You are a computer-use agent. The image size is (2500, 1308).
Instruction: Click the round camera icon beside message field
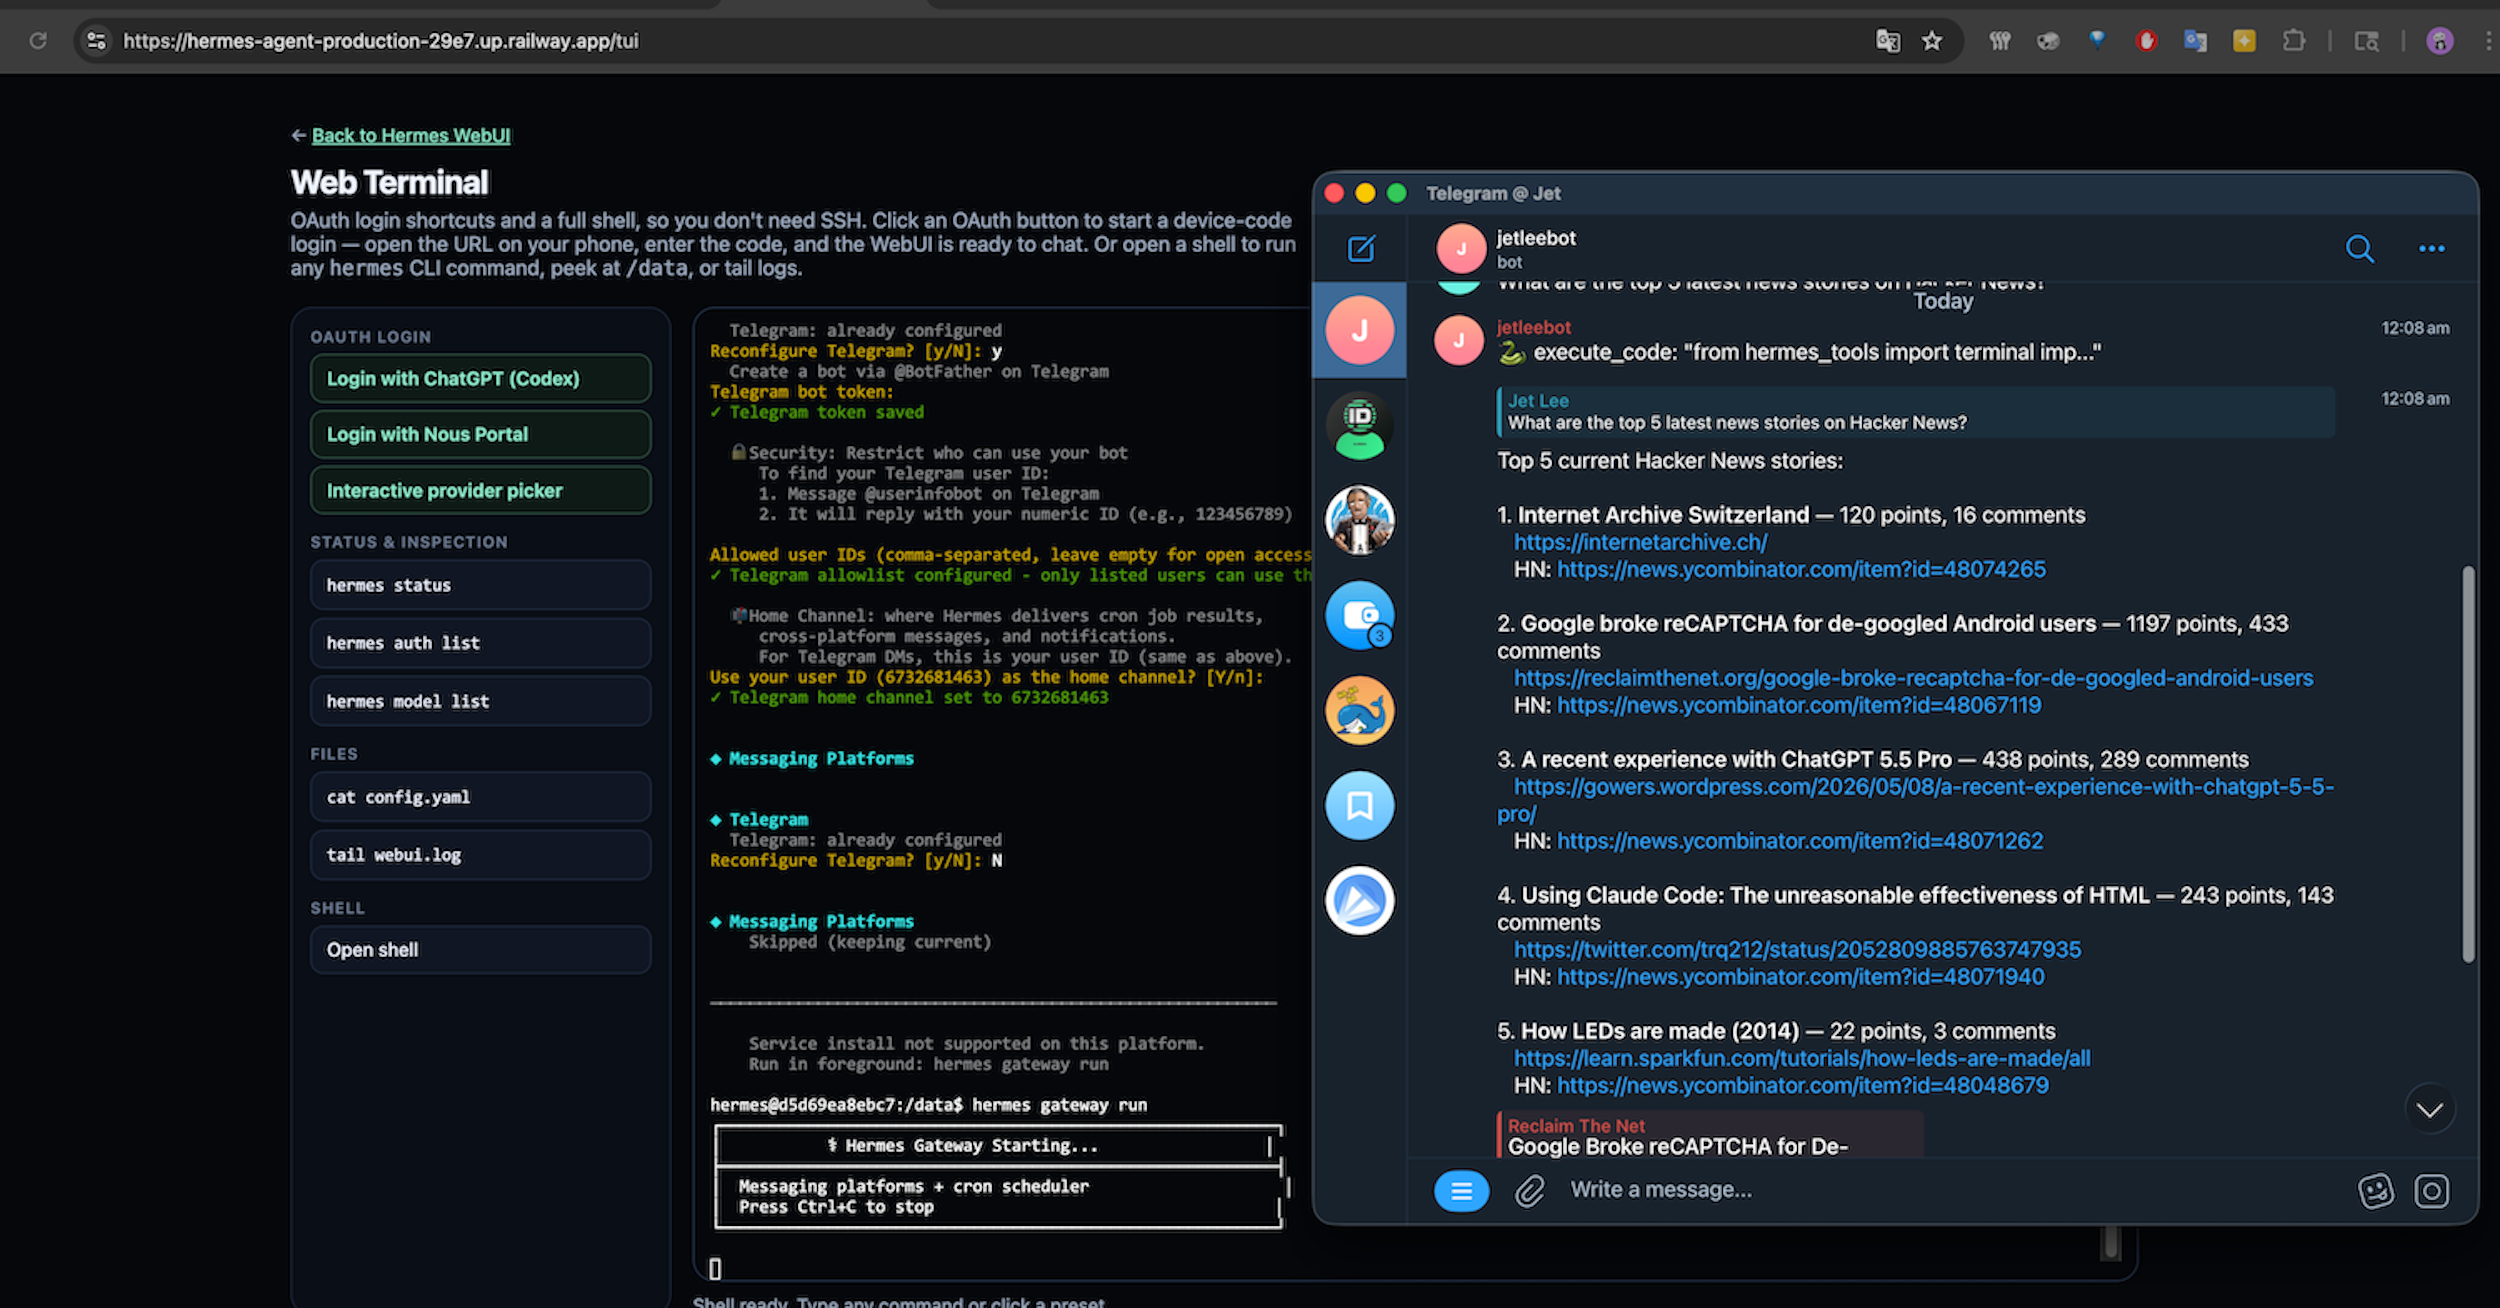coord(2432,1190)
